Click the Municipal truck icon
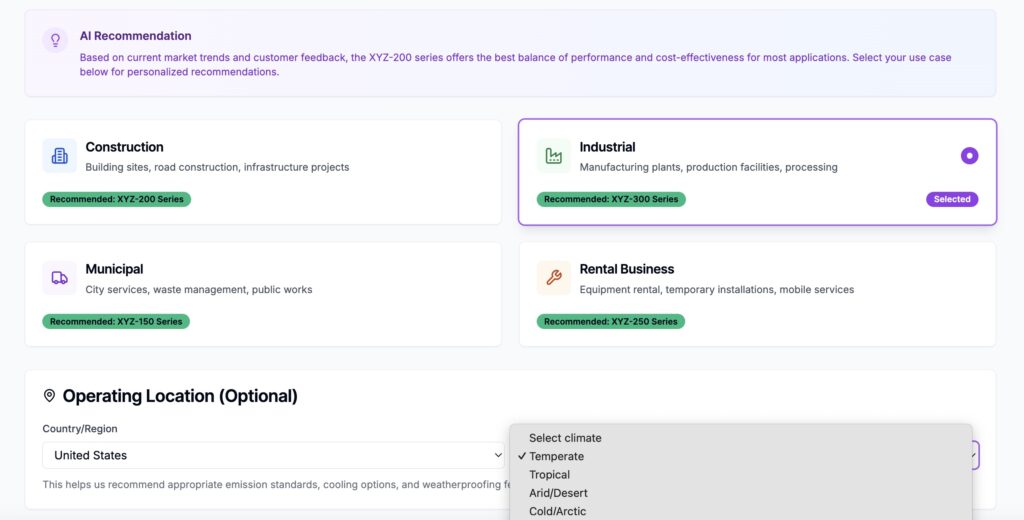Image resolution: width=1024 pixels, height=520 pixels. click(59, 278)
